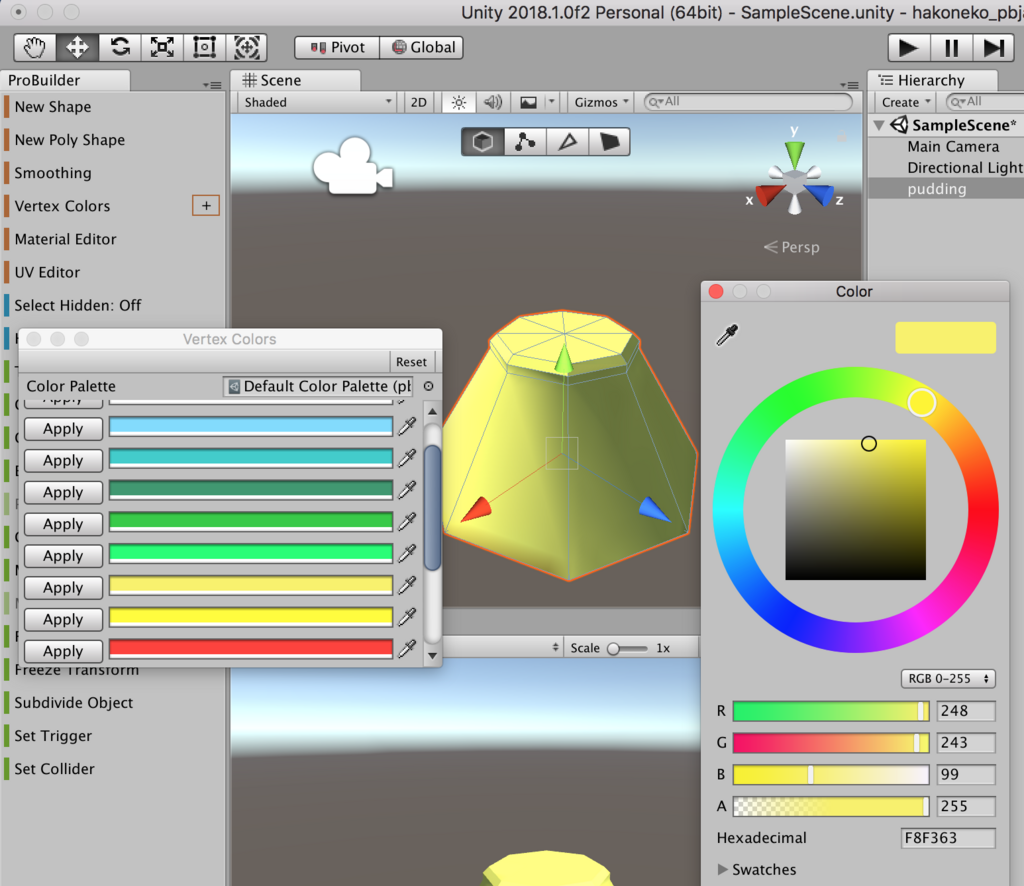Apply the light blue vertex color
Screen dimensions: 1024x886
click(63, 429)
